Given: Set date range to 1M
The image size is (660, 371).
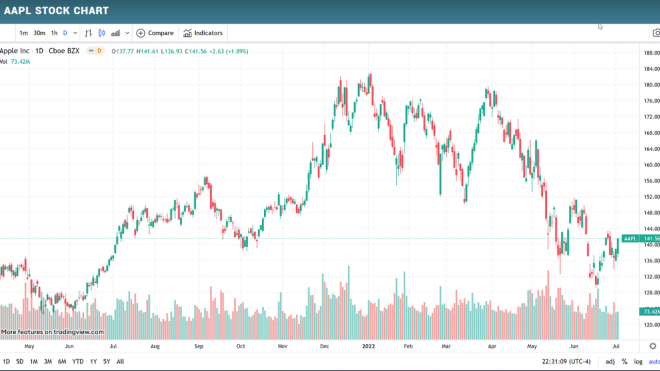Looking at the screenshot, I should (34, 361).
